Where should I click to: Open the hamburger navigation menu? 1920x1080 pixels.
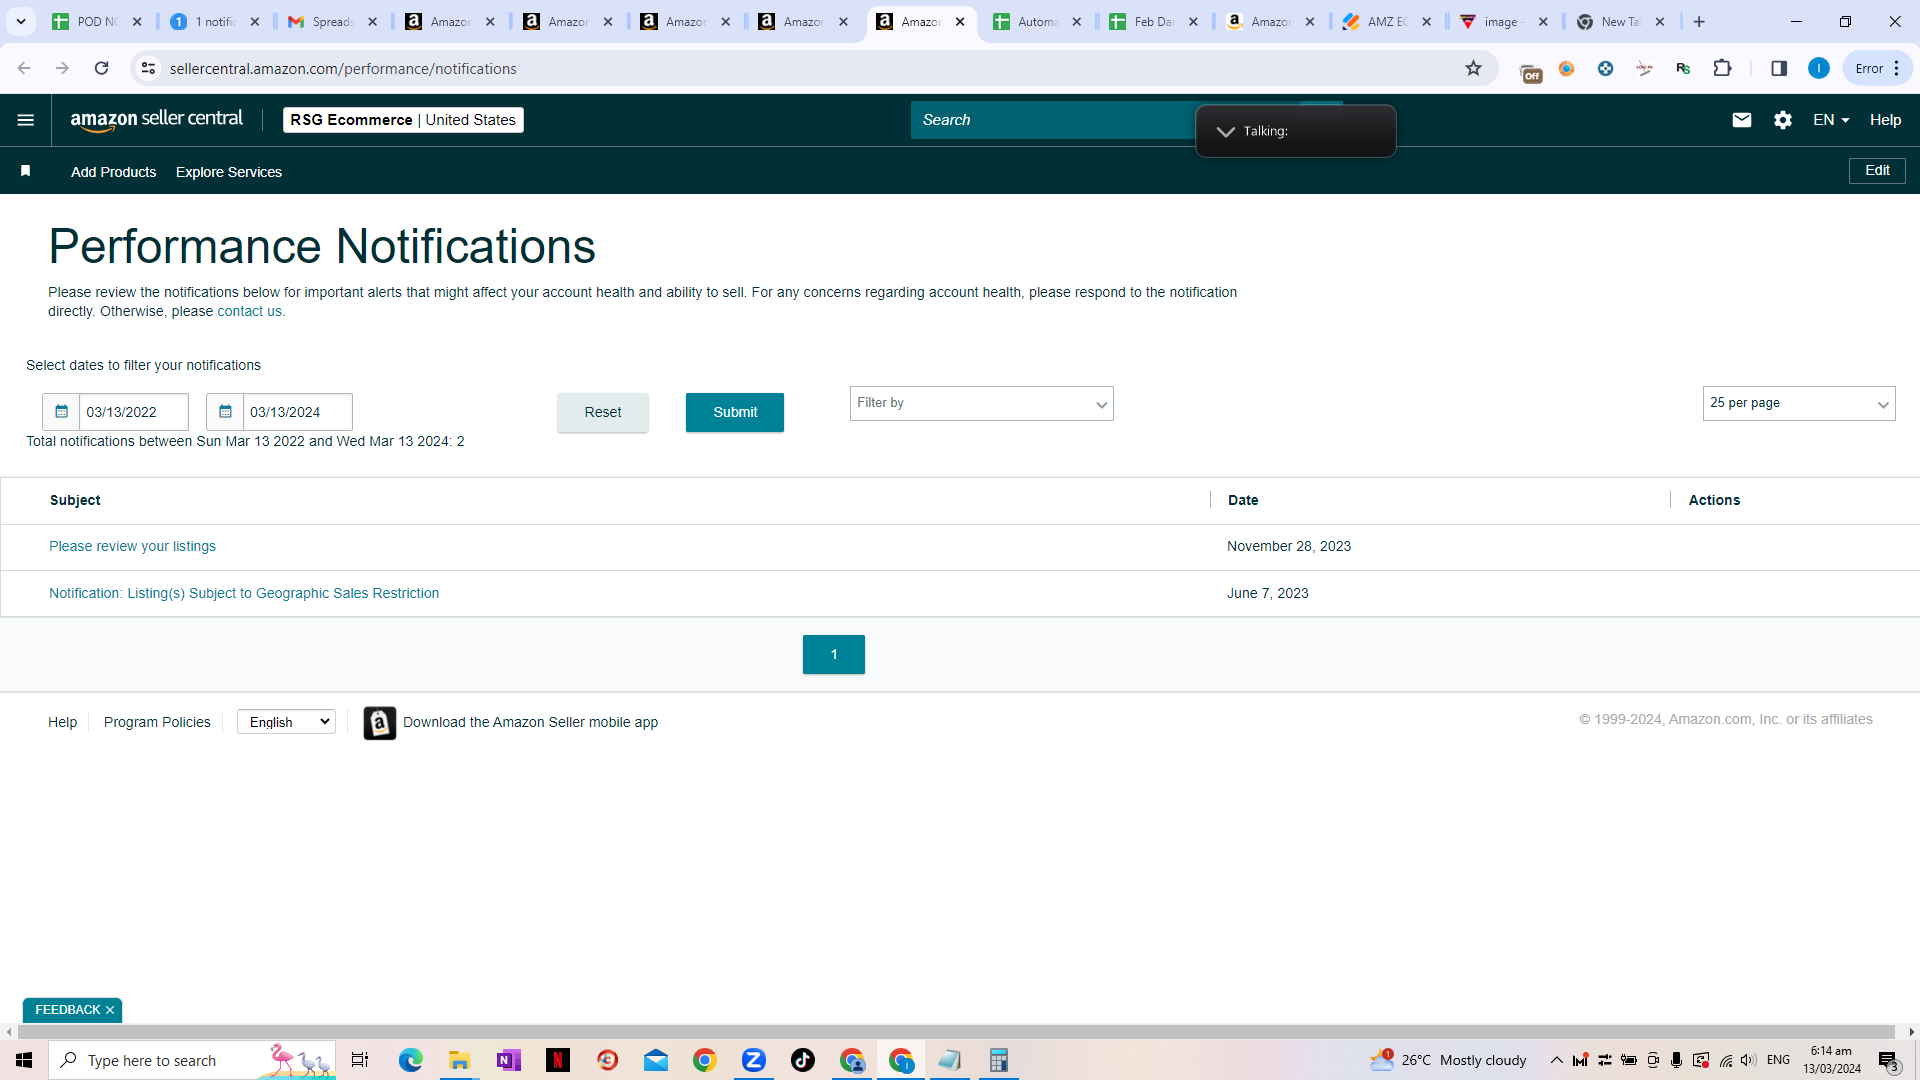[26, 120]
